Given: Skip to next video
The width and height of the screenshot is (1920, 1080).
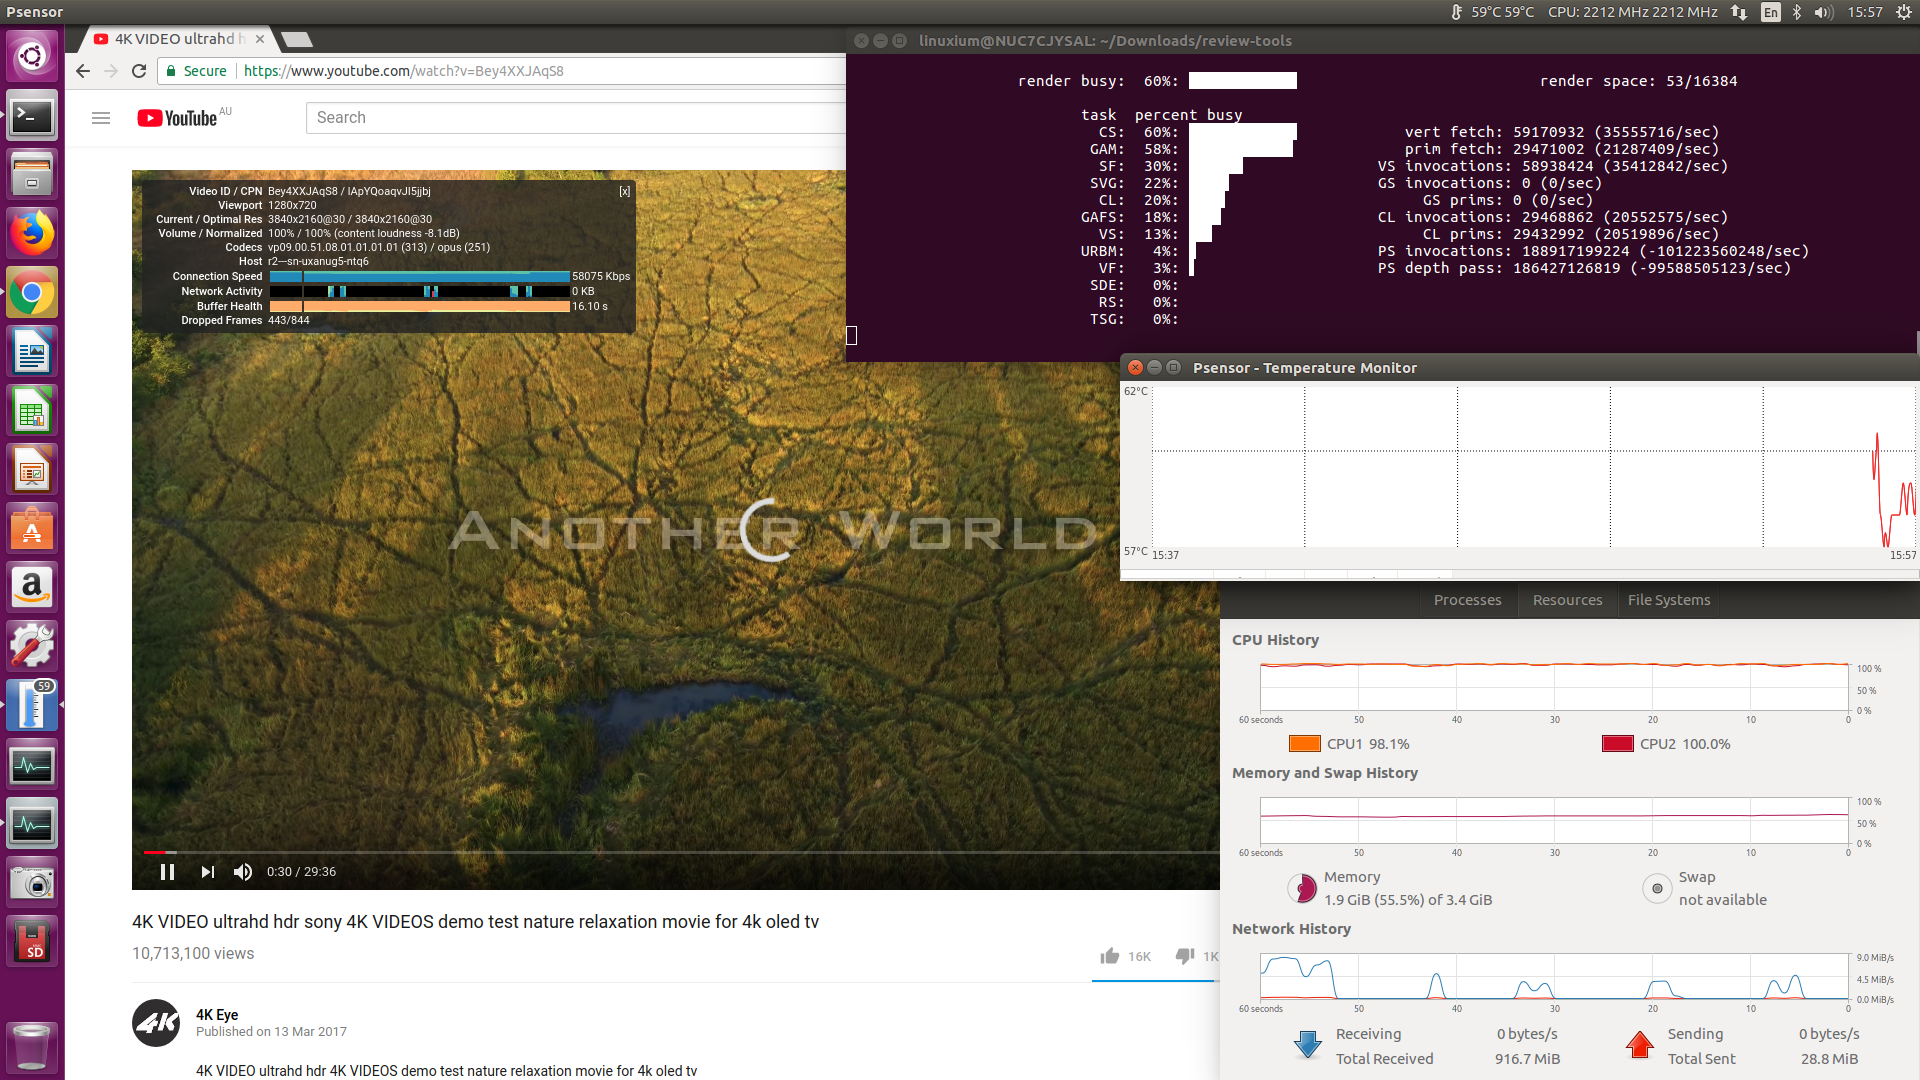Looking at the screenshot, I should coord(207,872).
